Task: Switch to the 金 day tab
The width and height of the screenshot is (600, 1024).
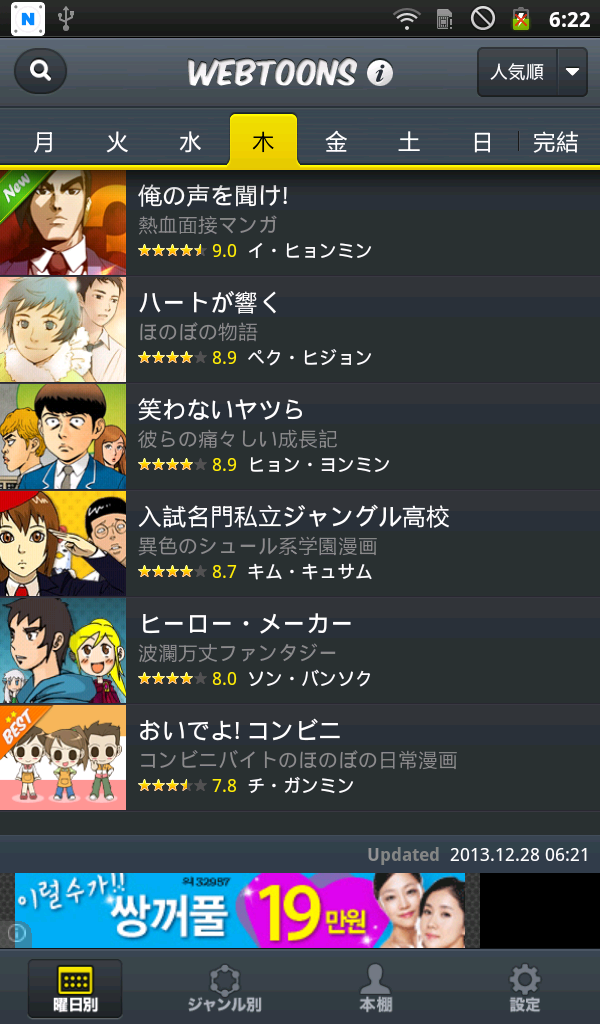Action: click(336, 142)
